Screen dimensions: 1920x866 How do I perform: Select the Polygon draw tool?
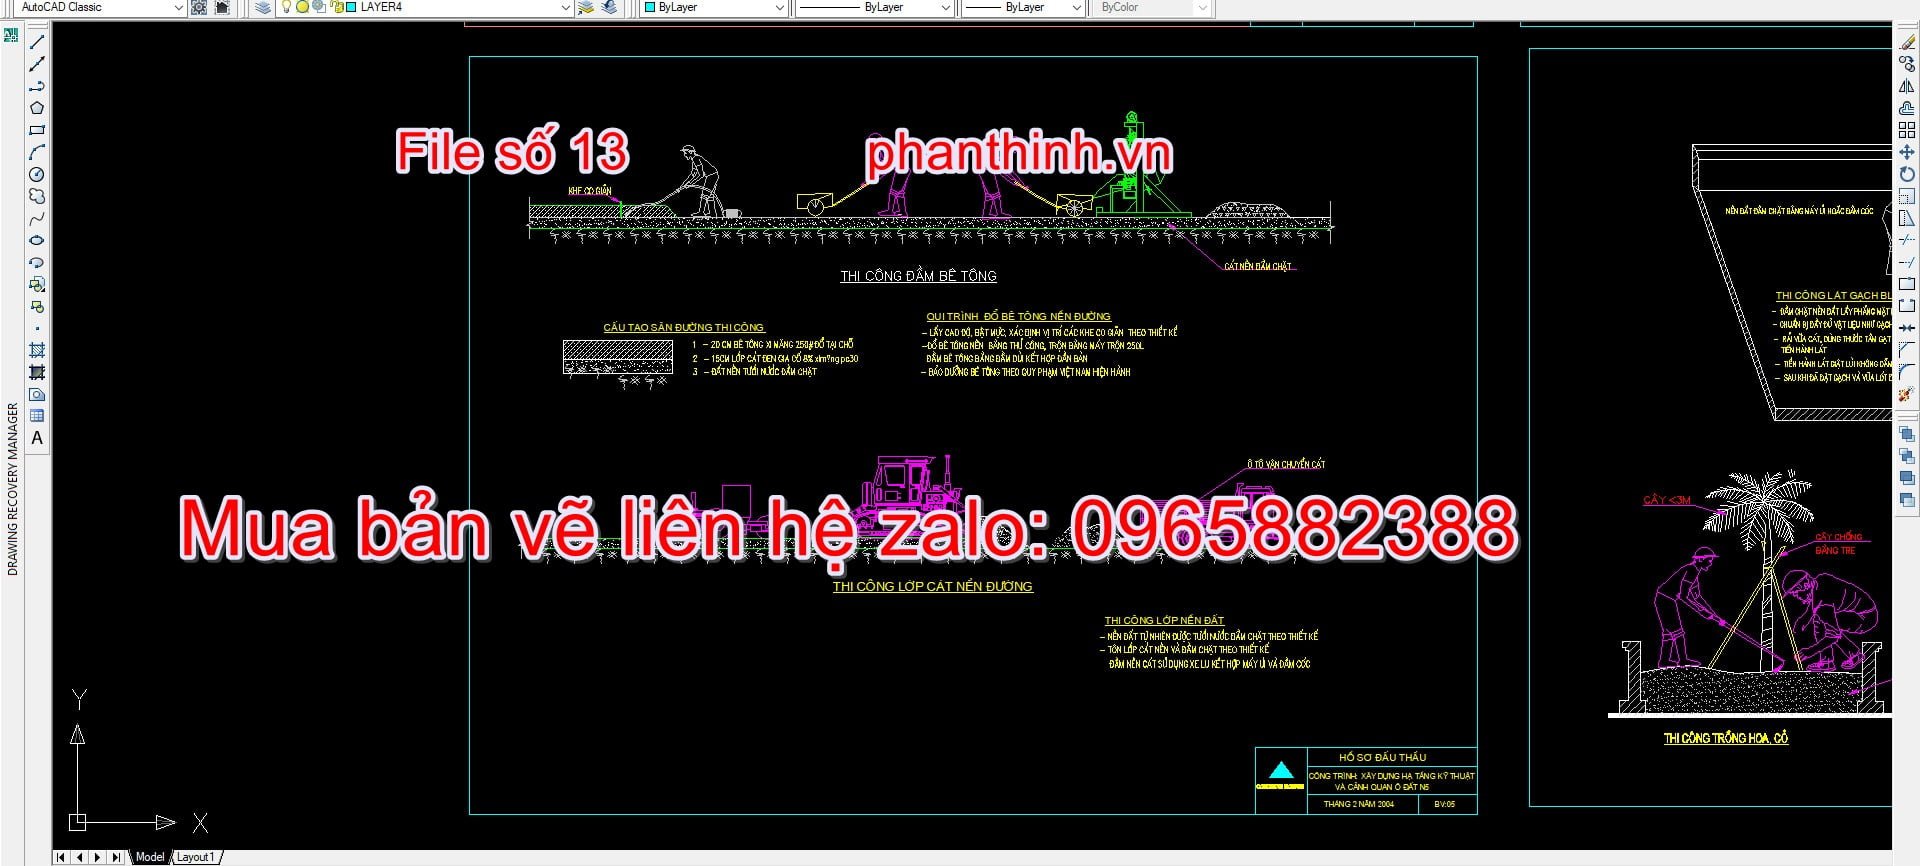tap(37, 108)
